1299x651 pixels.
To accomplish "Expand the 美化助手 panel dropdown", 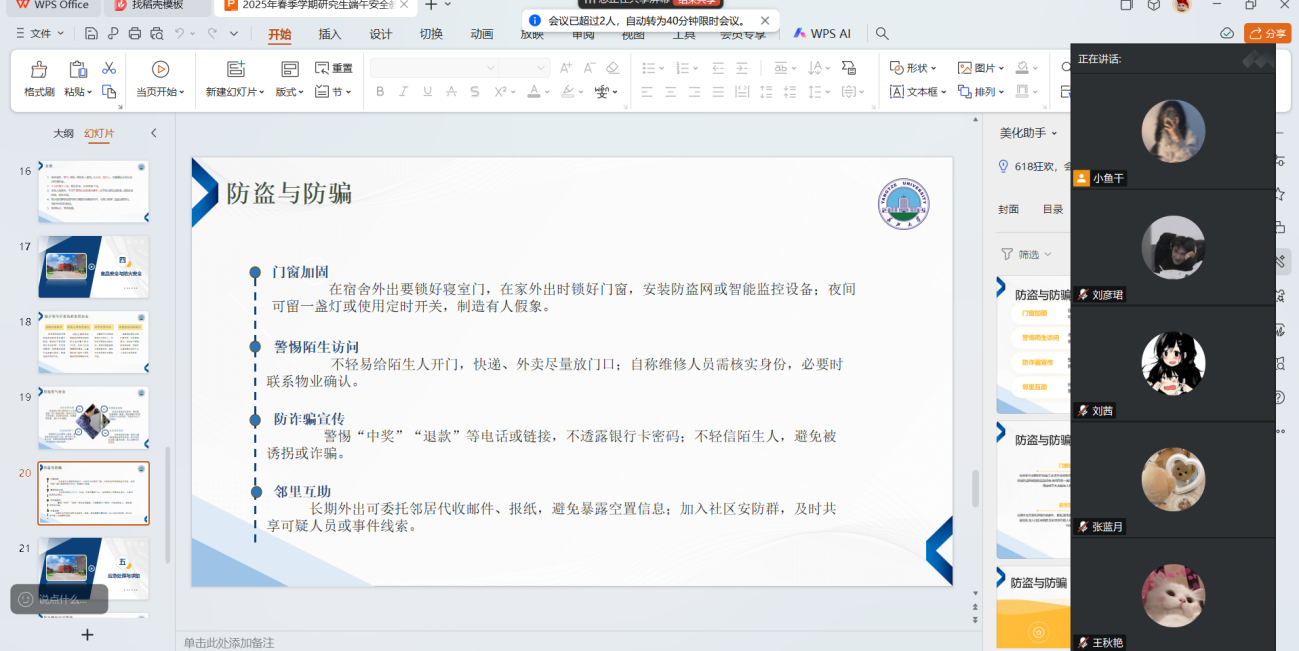I will [1055, 133].
